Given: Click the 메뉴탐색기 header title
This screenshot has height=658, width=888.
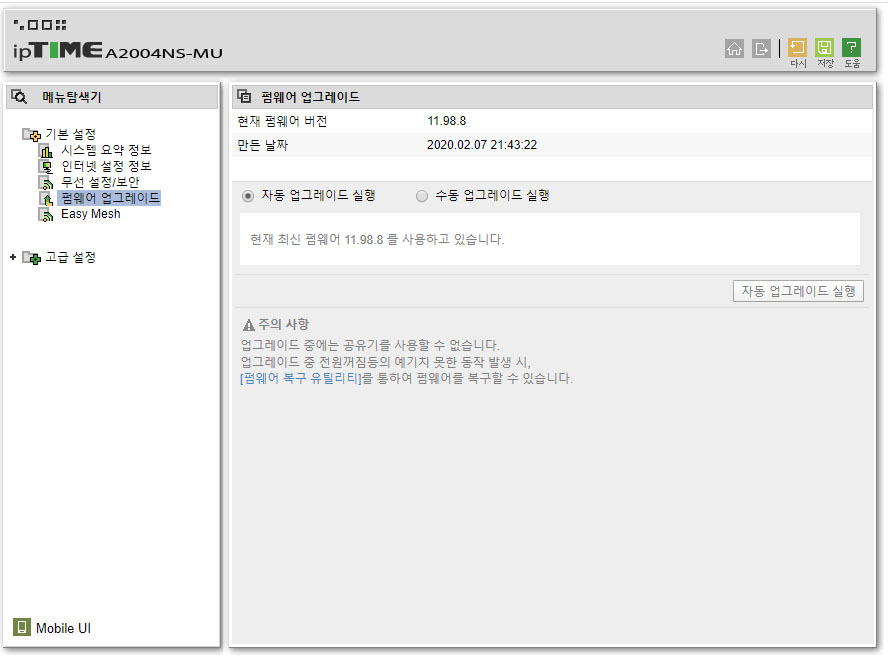Looking at the screenshot, I should coord(72,97).
